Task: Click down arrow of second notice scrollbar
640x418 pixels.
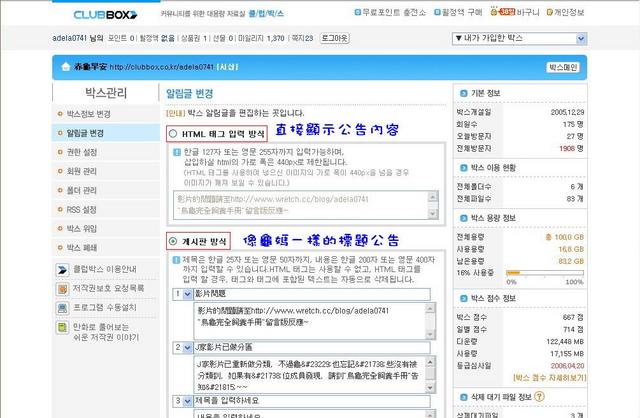Action: (x=430, y=388)
